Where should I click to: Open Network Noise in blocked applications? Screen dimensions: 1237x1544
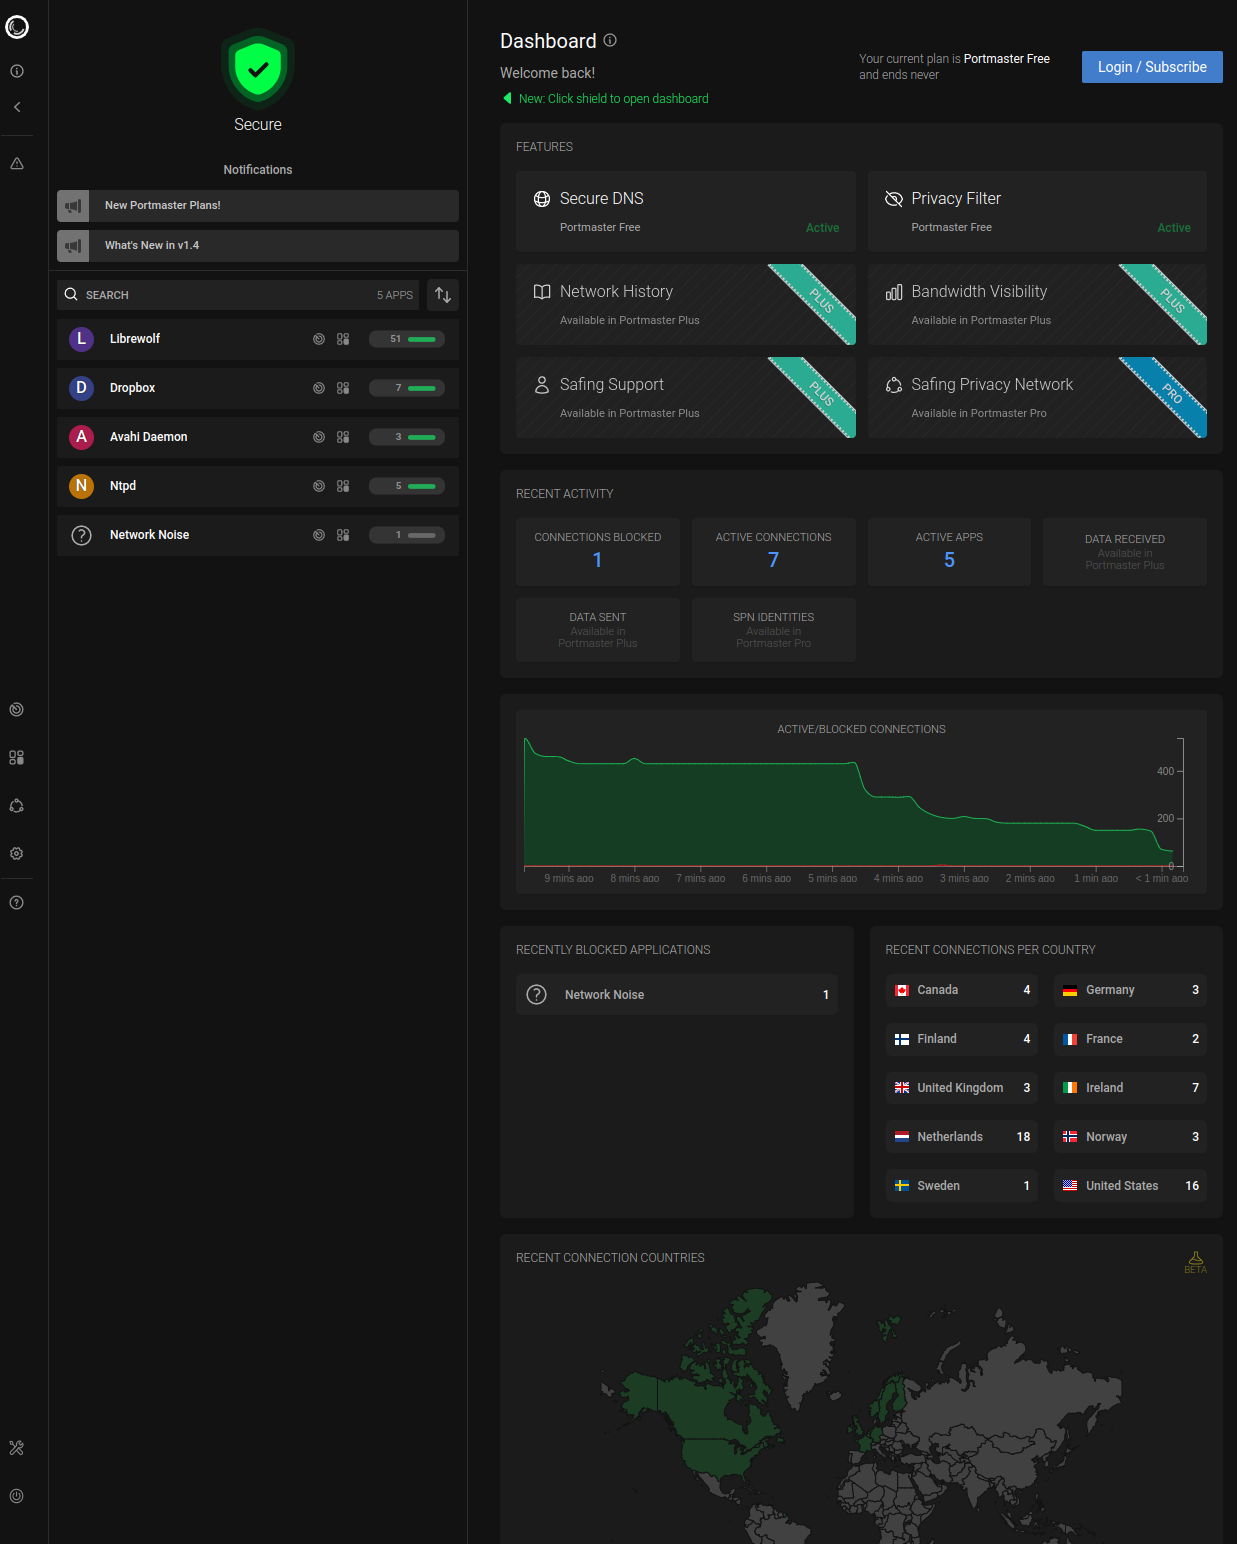(x=677, y=995)
